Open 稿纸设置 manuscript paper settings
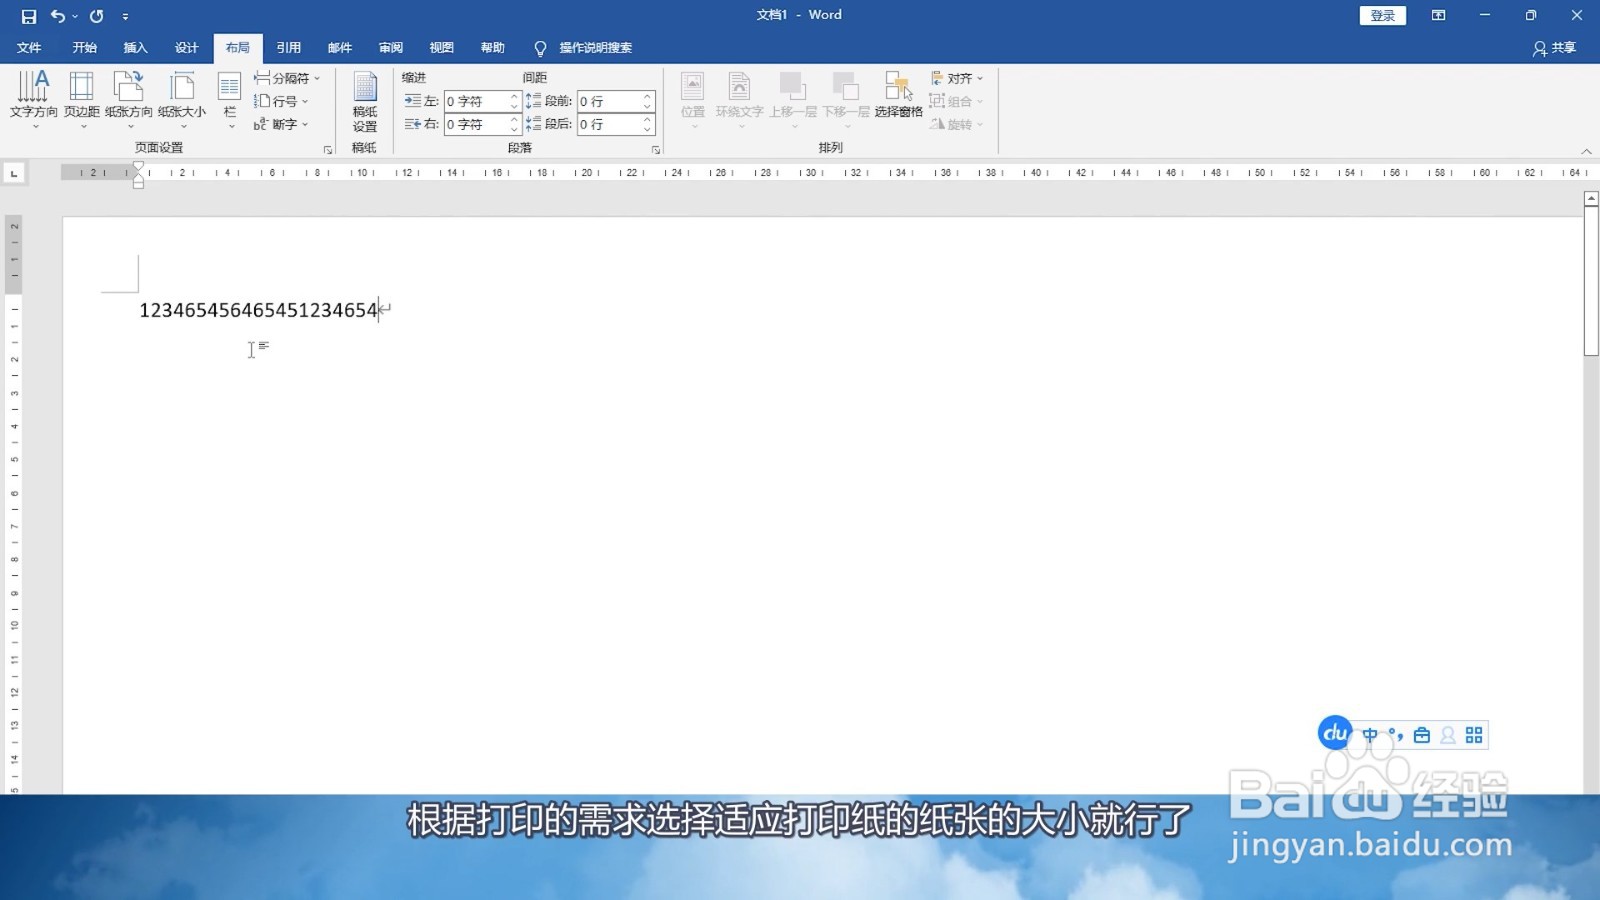This screenshot has height=900, width=1600. (365, 101)
